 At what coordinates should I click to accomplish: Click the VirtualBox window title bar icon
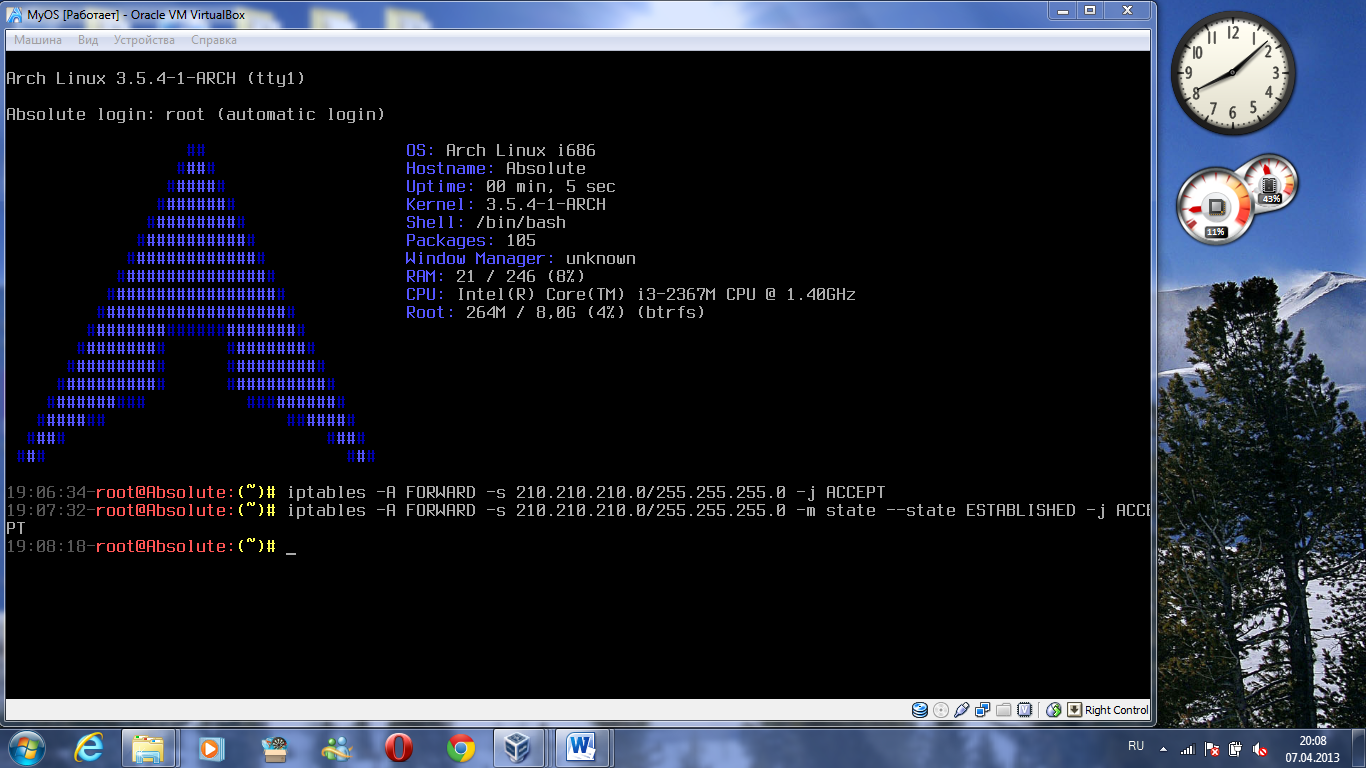tap(15, 15)
